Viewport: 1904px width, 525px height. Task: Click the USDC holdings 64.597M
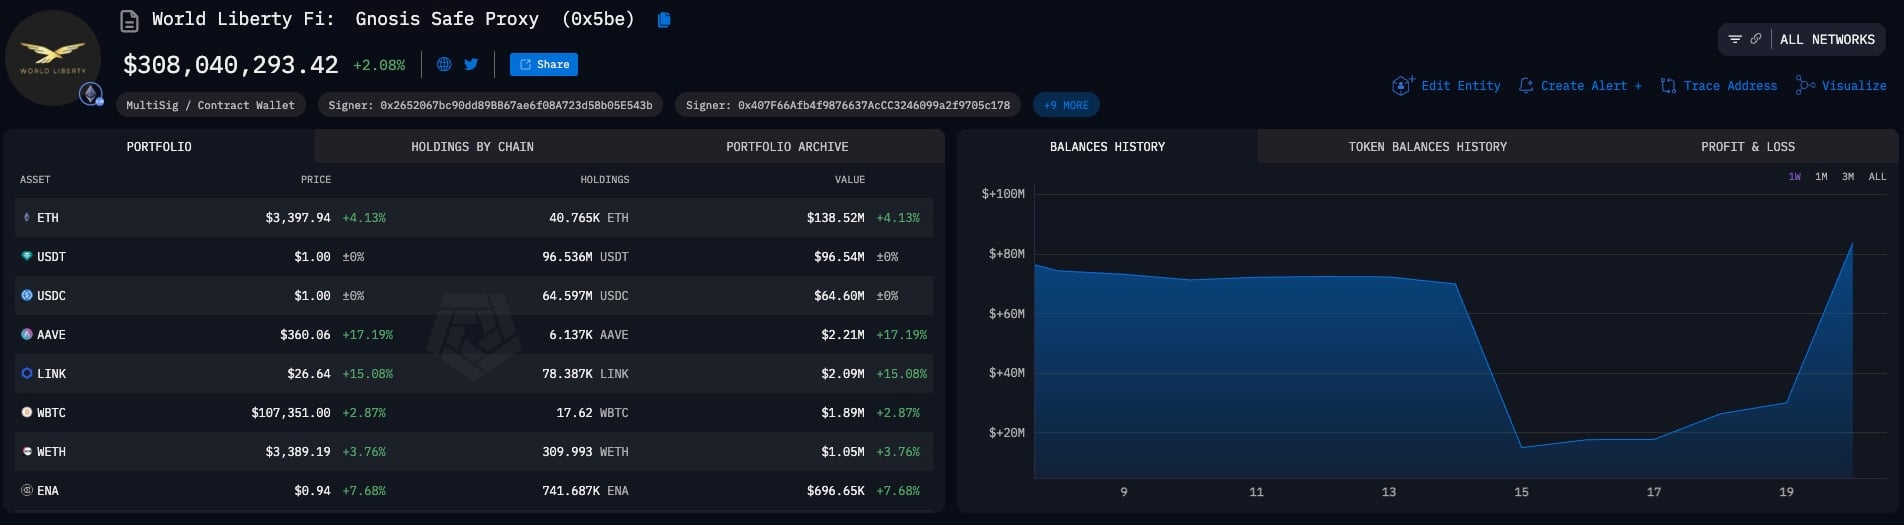(x=585, y=295)
